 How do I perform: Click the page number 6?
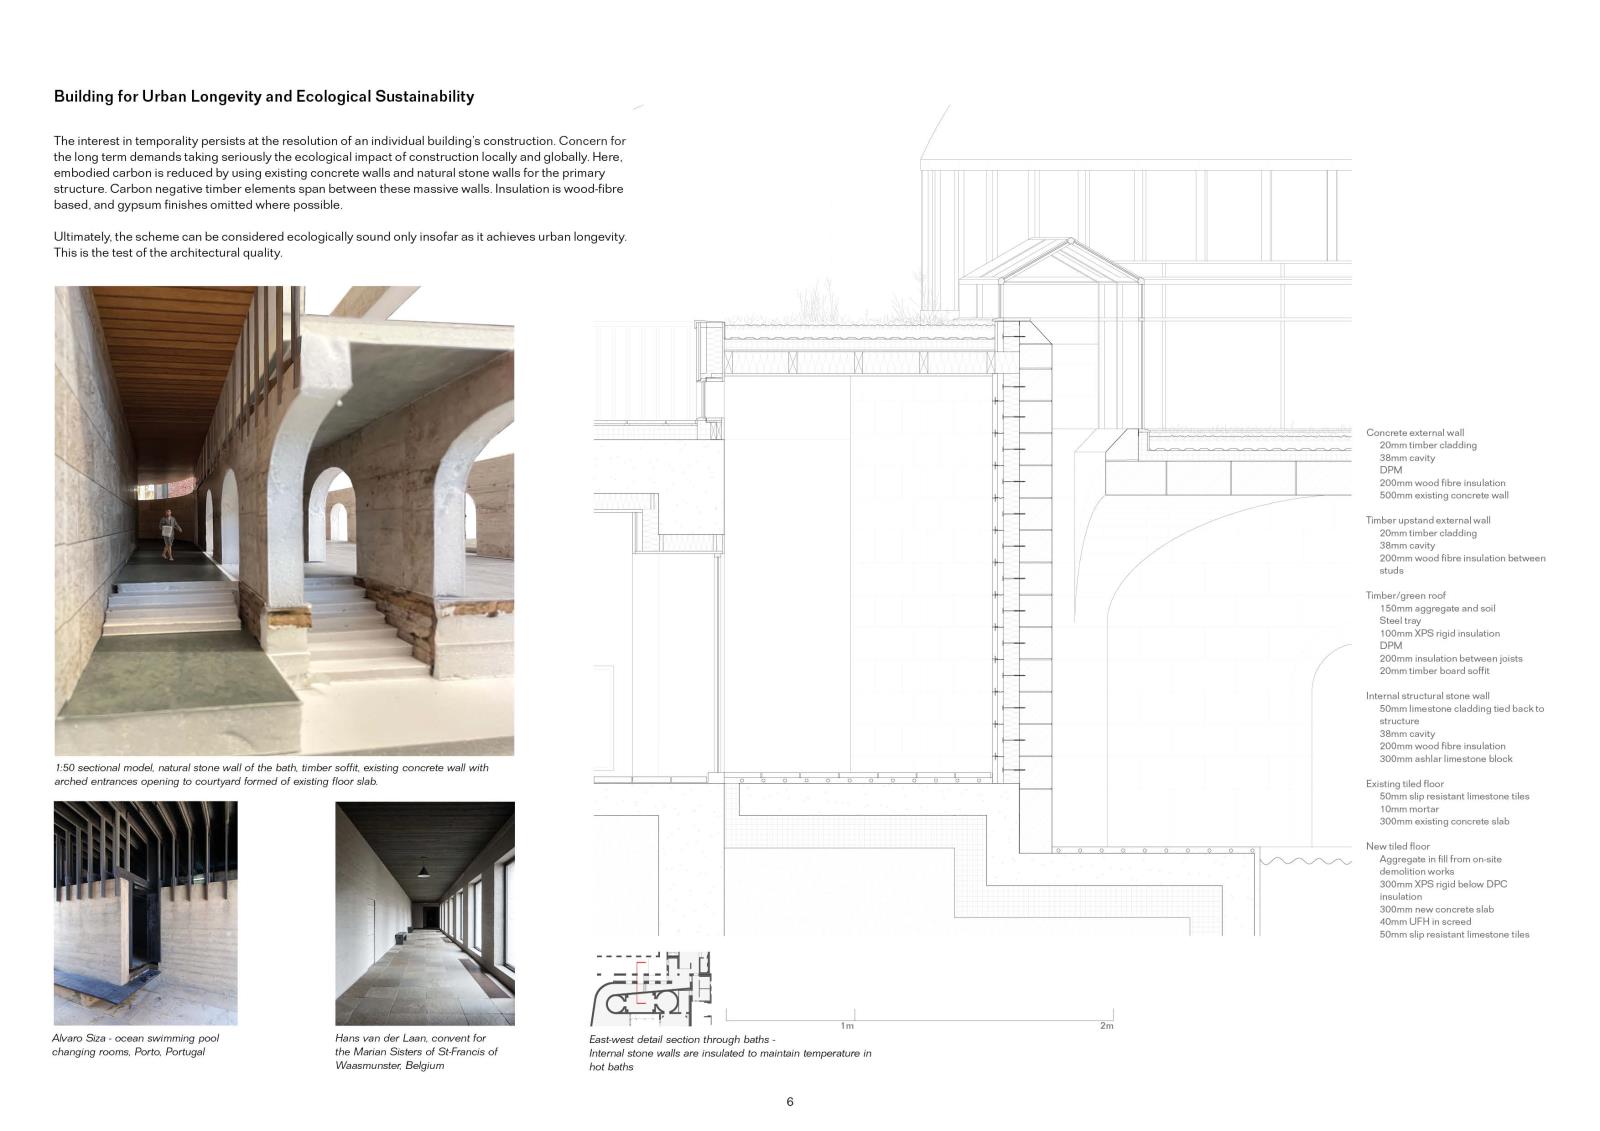(x=790, y=1102)
